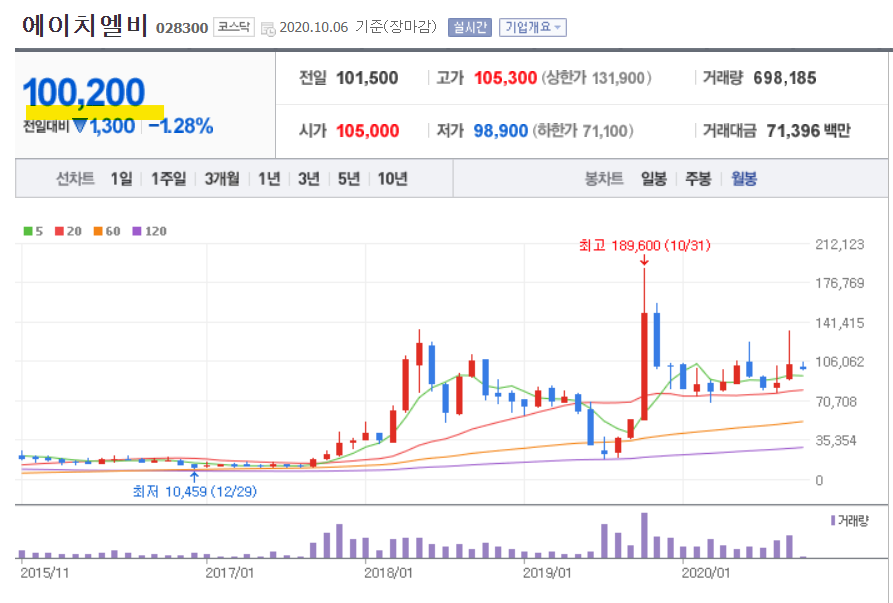Click the 고가 value 105,300

click(505, 78)
